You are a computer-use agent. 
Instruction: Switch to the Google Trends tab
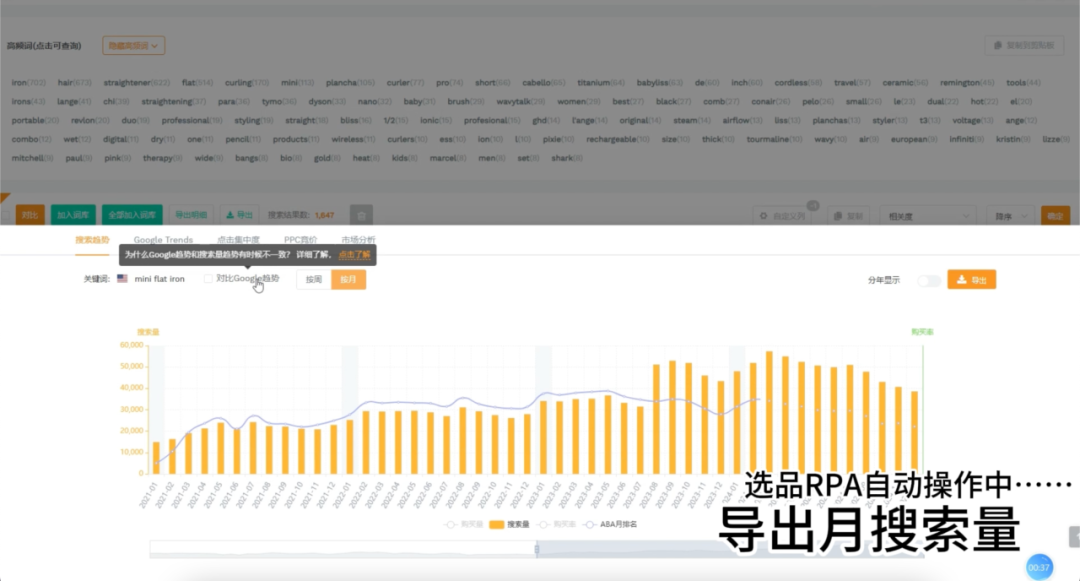coord(163,239)
